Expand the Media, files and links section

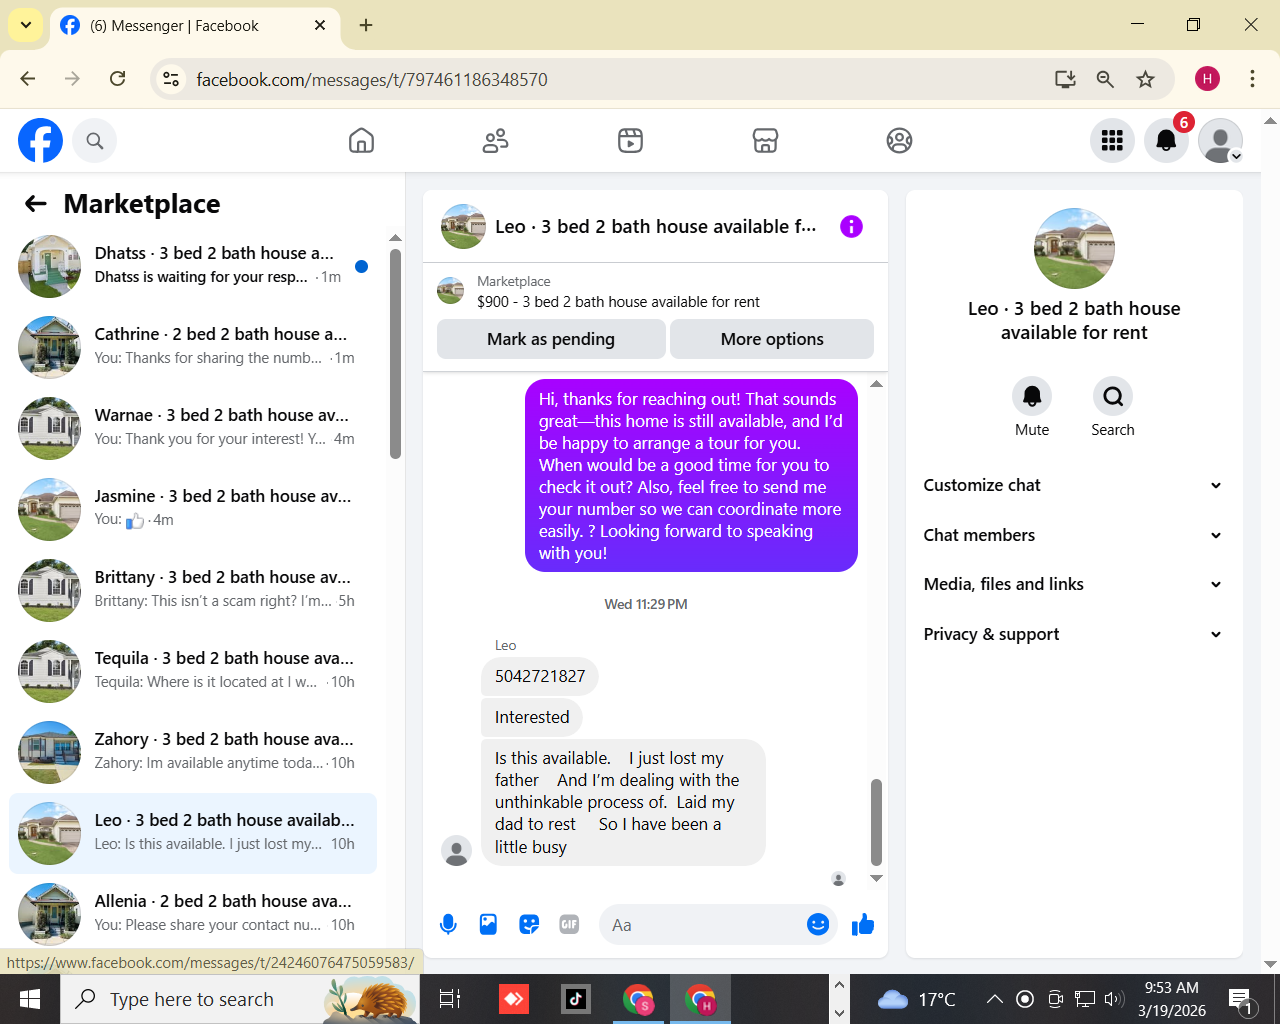(1073, 584)
